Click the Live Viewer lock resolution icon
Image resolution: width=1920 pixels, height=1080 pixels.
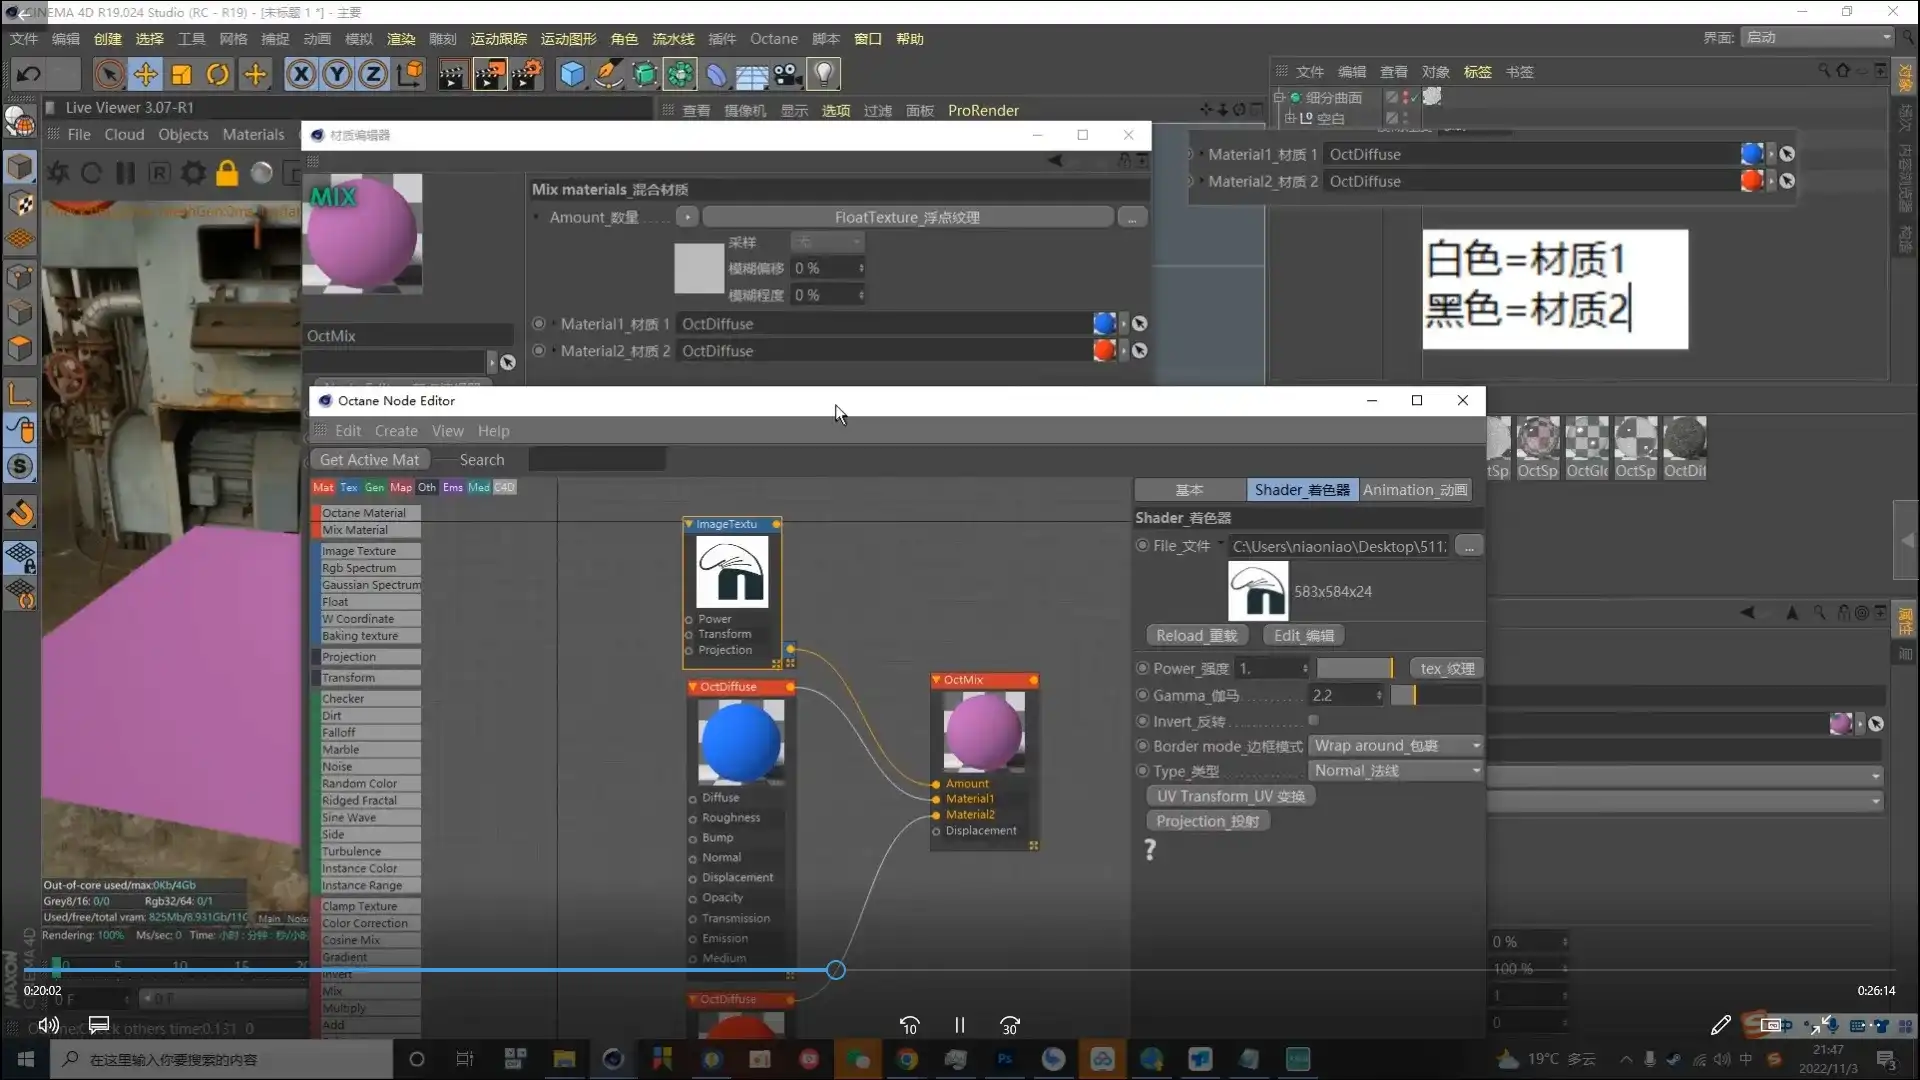[227, 173]
